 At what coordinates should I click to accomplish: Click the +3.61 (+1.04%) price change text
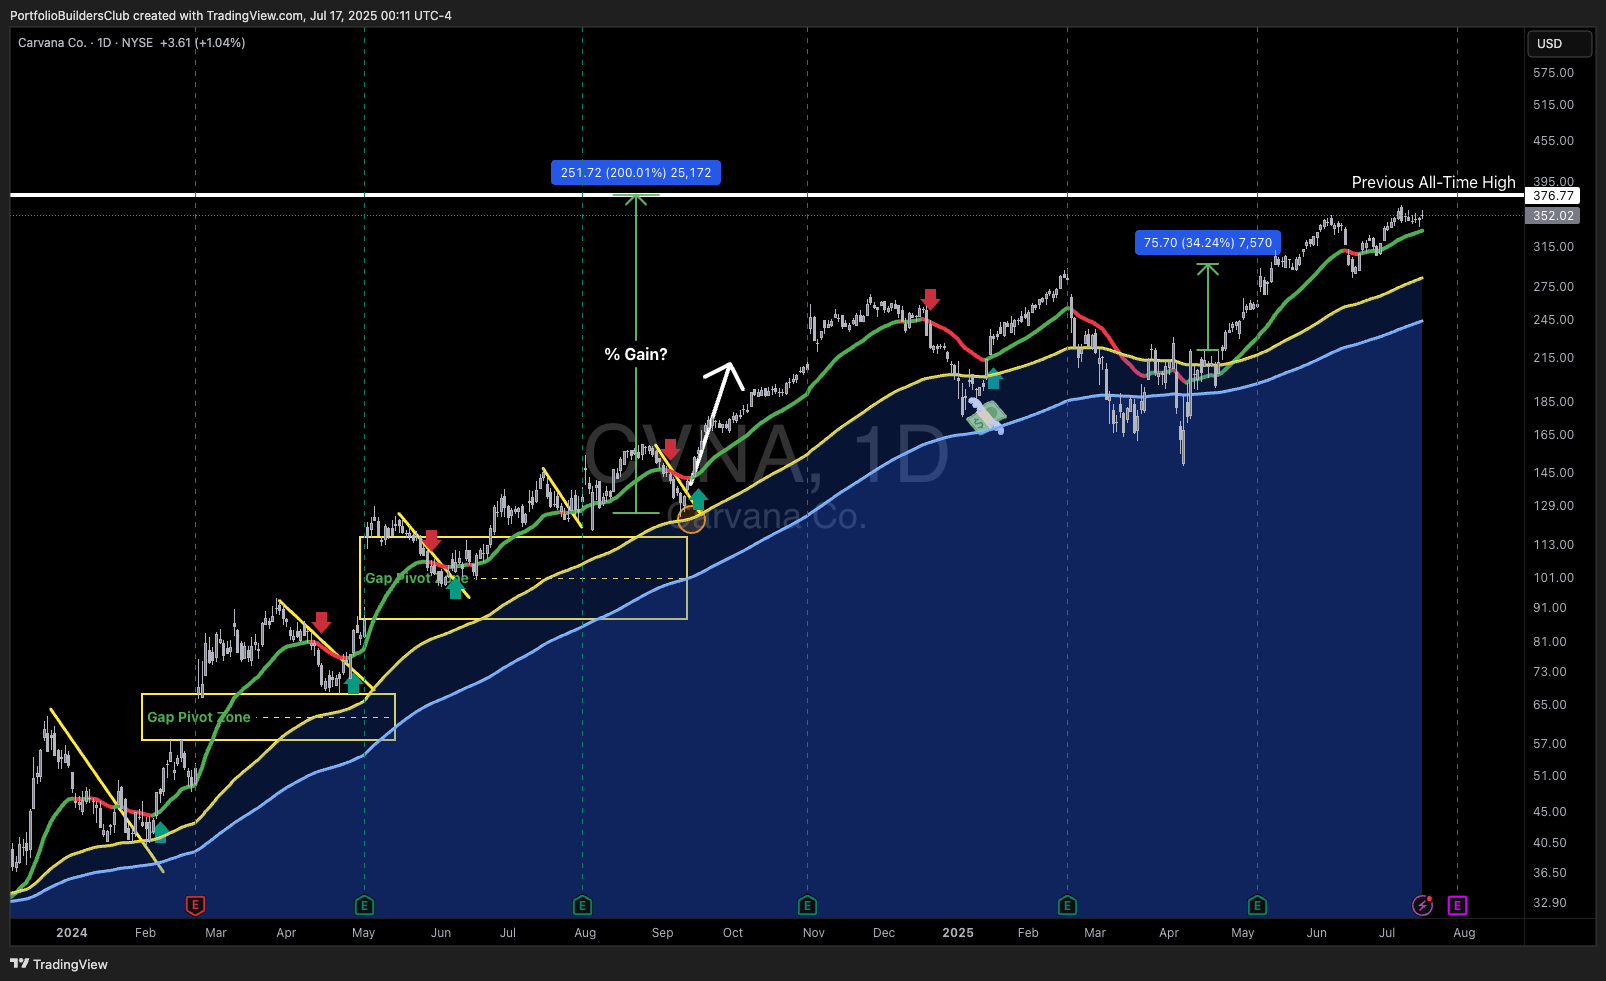click(x=202, y=43)
